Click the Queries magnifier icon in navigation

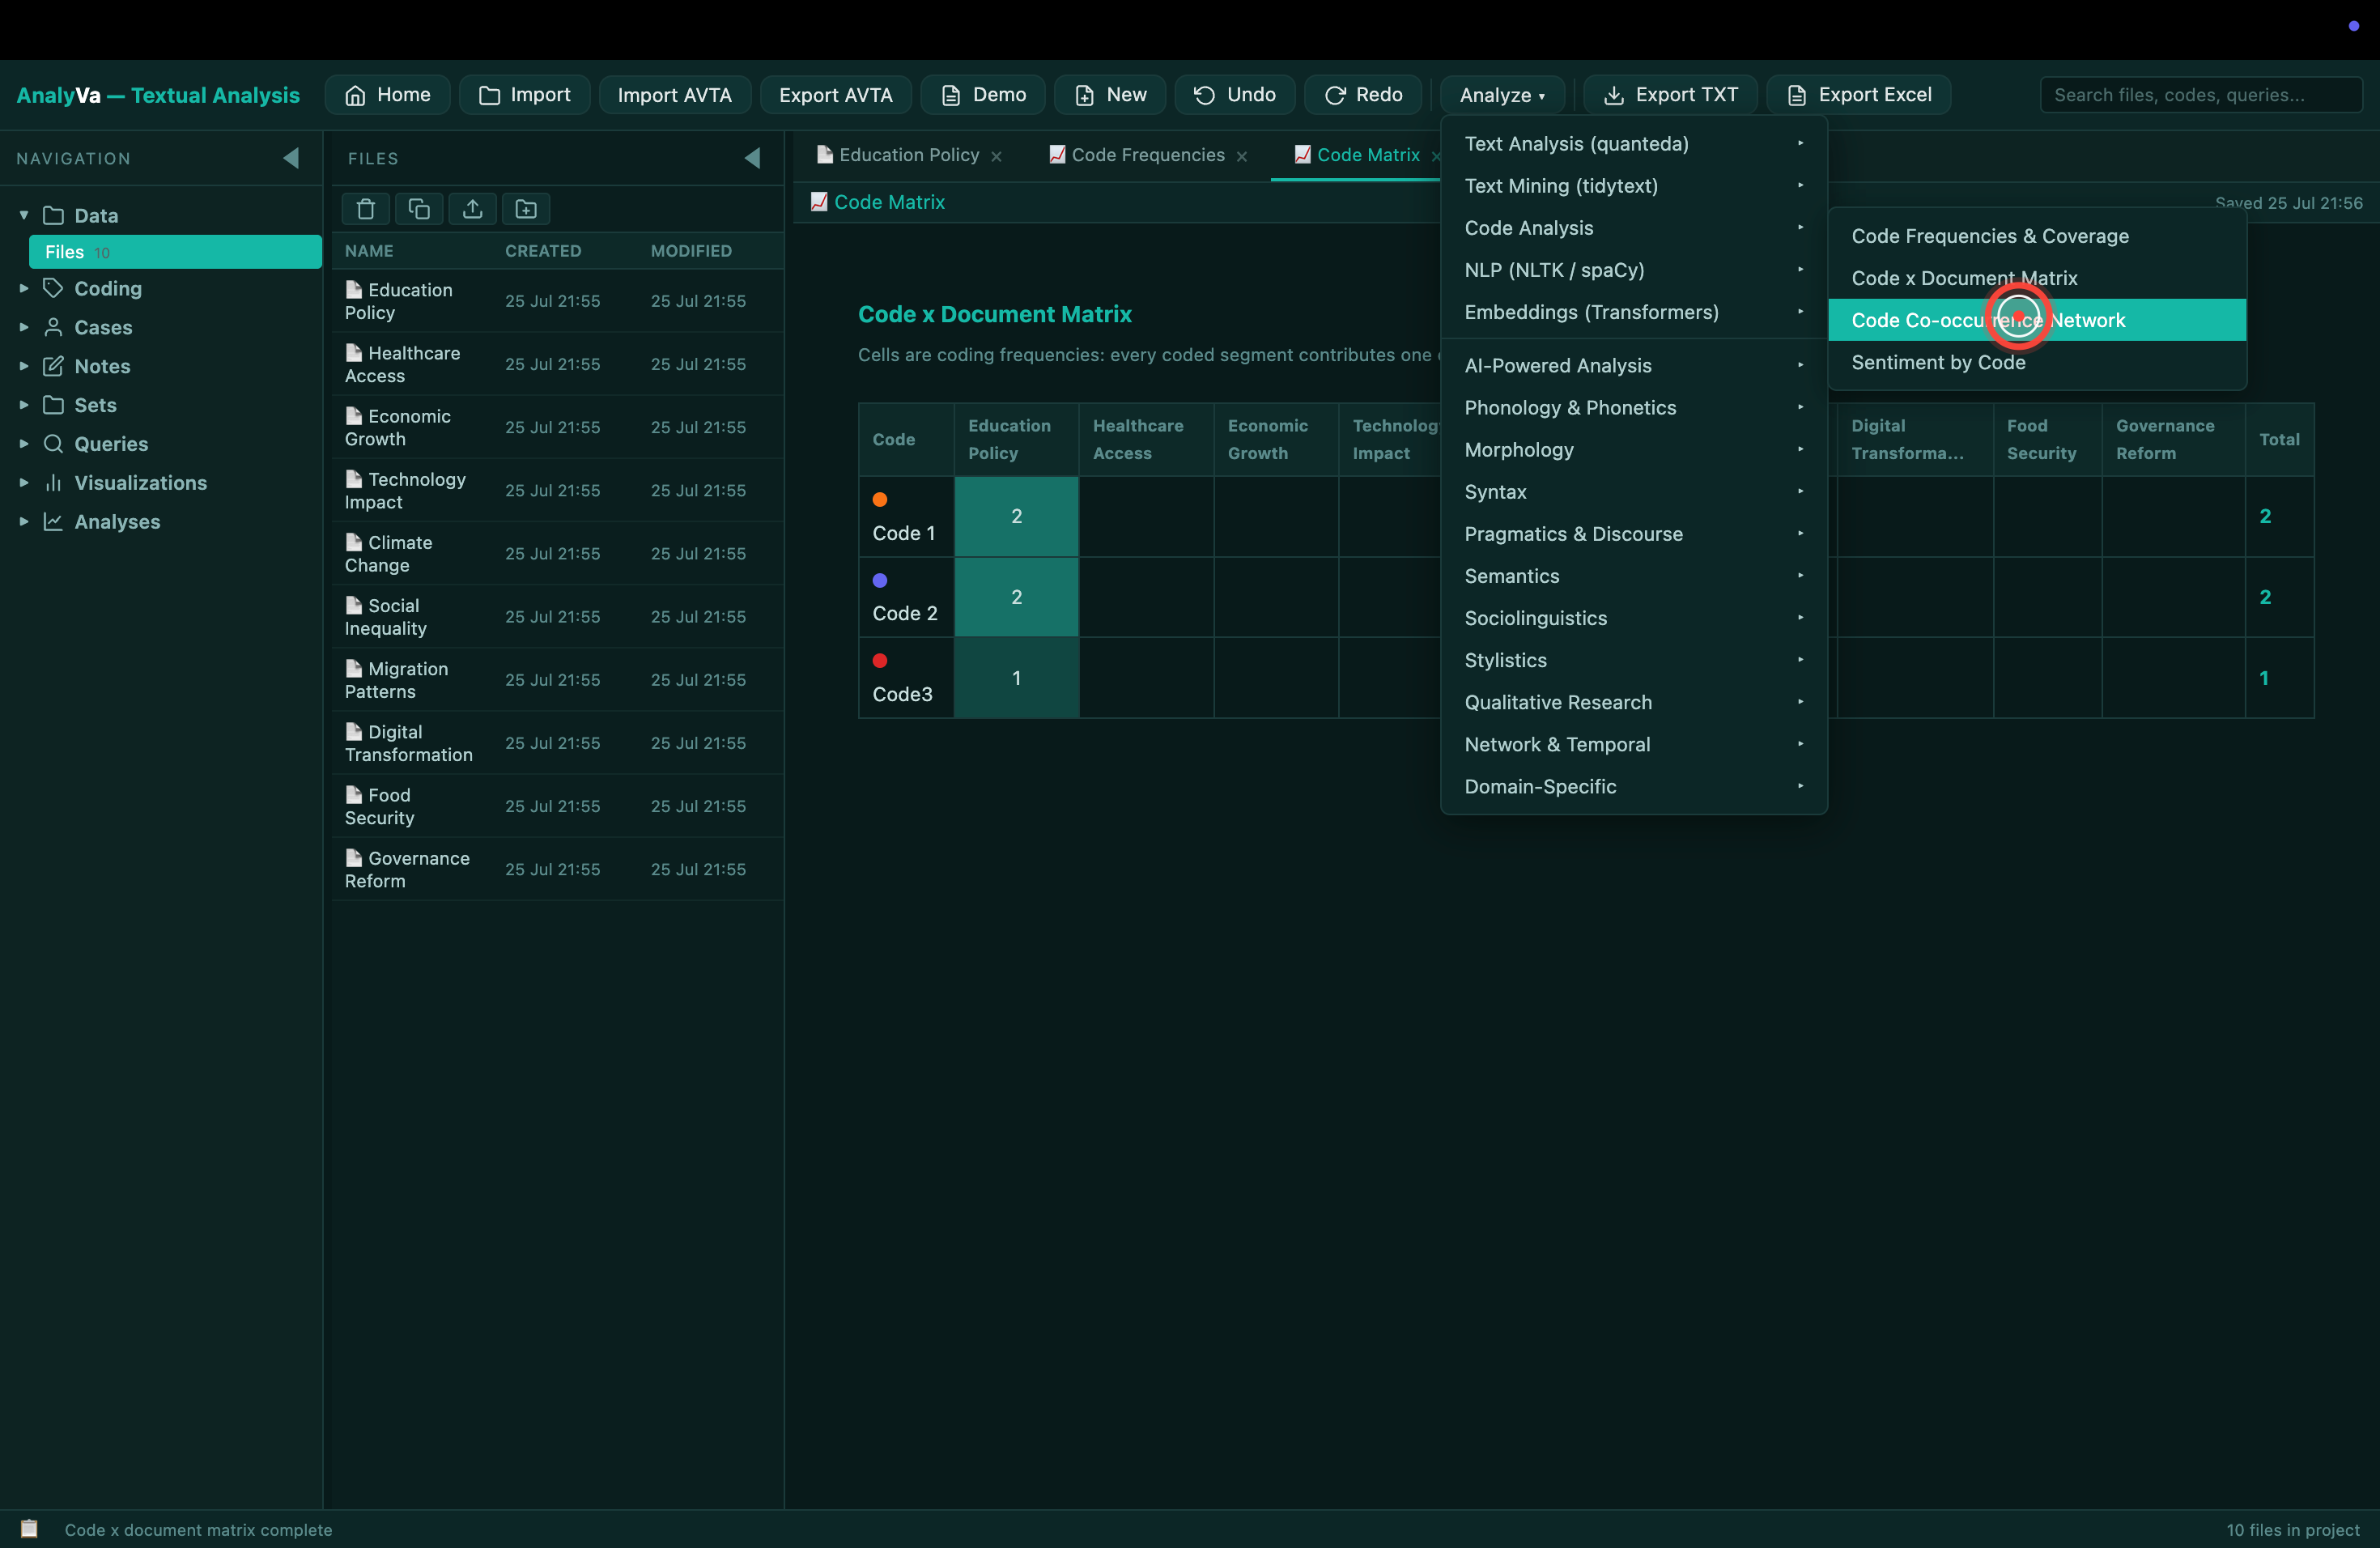coord(53,444)
